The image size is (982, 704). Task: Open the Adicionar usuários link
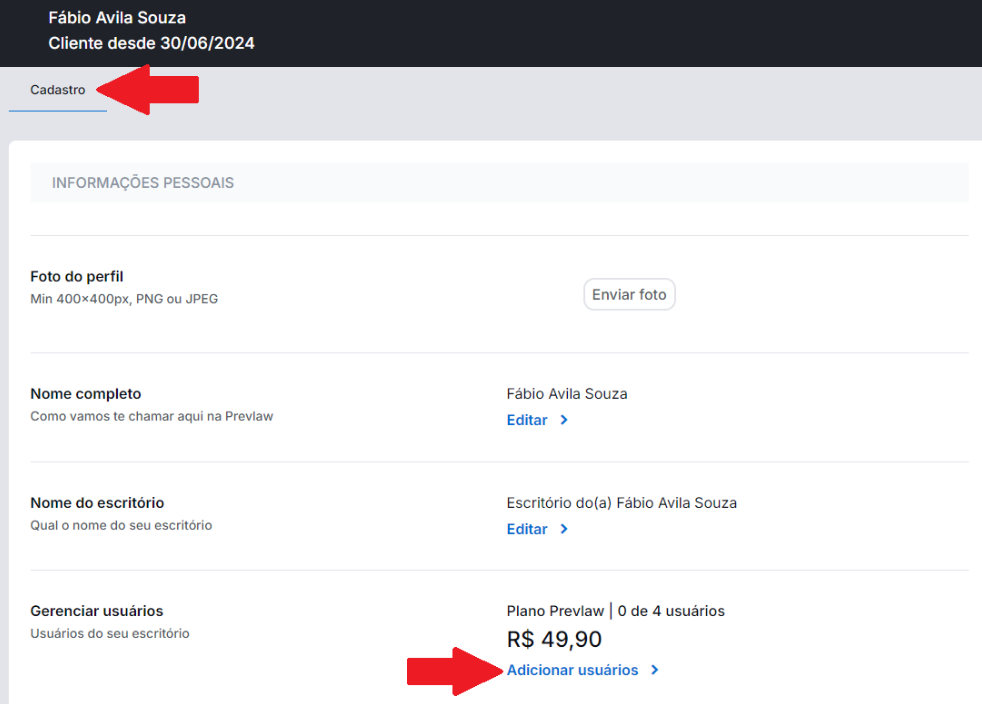572,670
